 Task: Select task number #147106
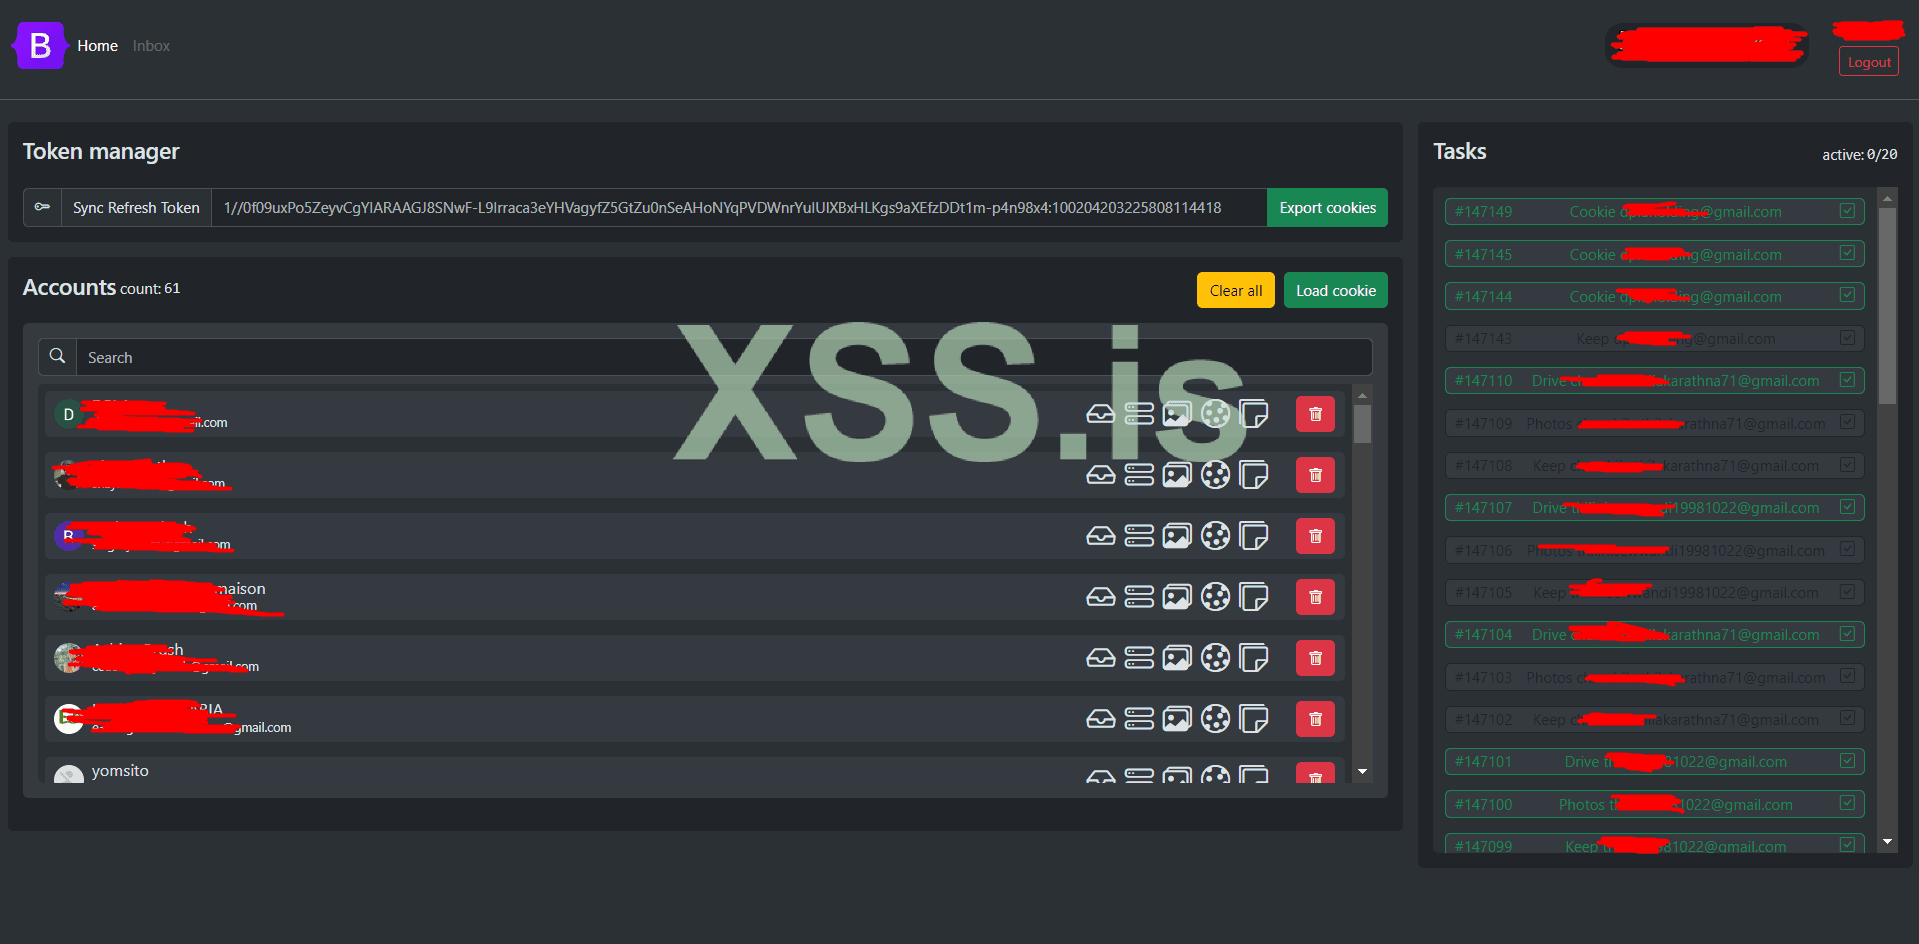[1483, 551]
